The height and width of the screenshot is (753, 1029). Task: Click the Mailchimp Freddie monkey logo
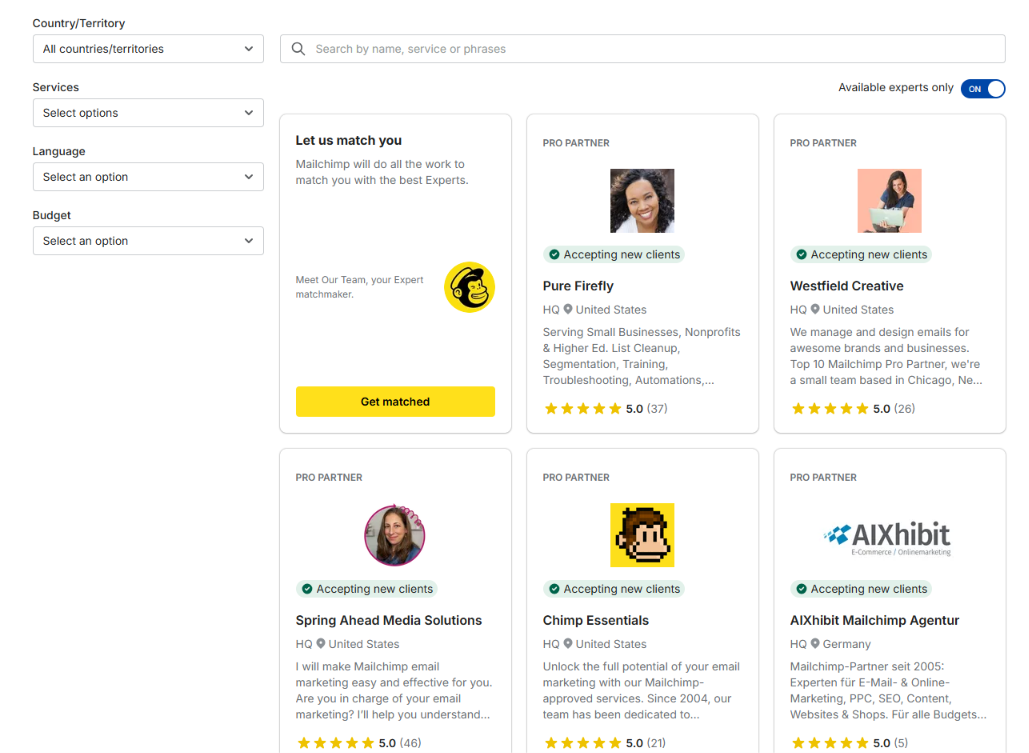(x=469, y=287)
